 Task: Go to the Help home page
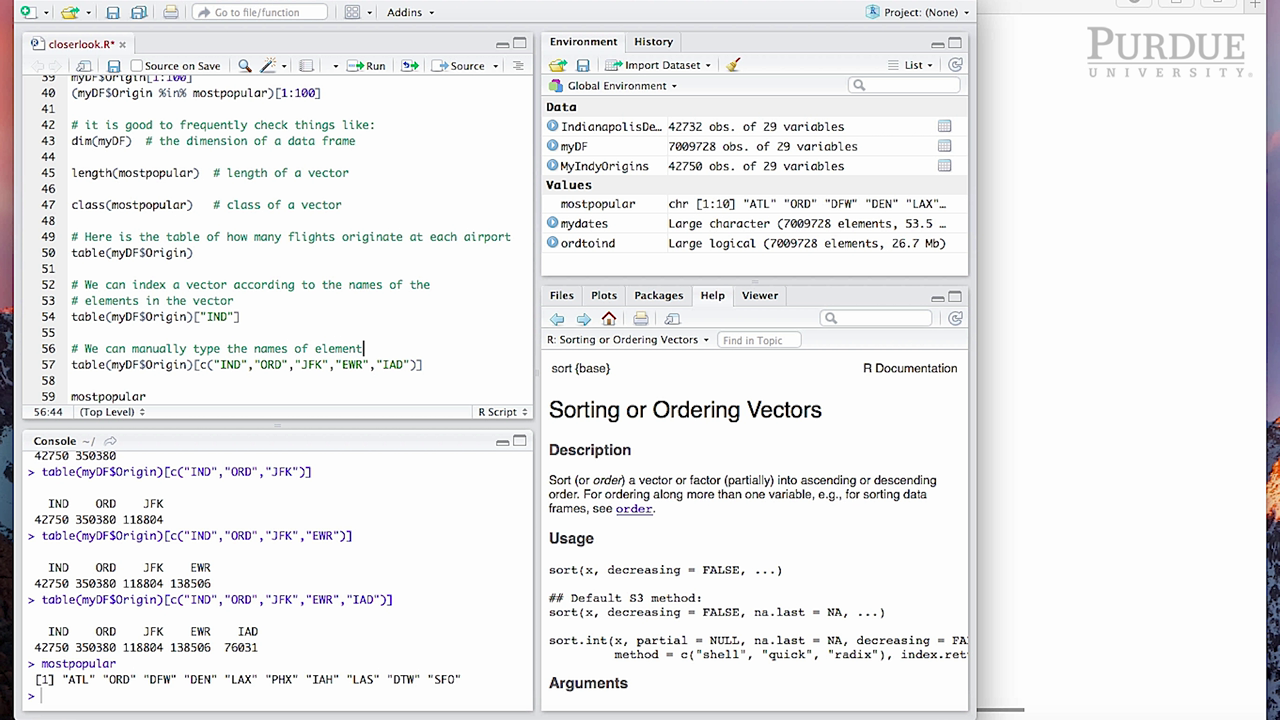pos(609,319)
